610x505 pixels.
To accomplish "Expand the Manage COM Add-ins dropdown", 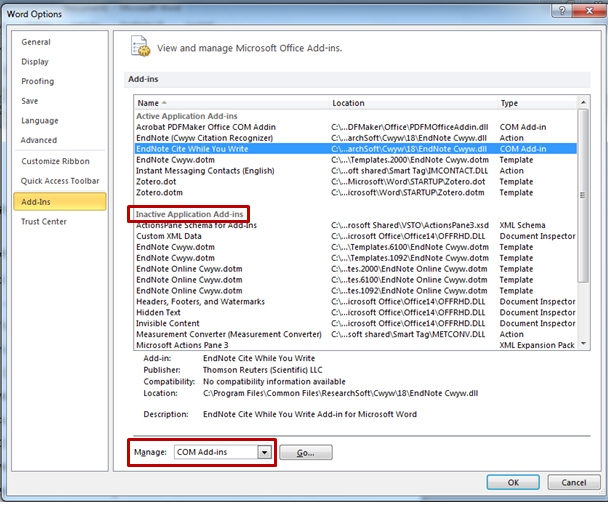I will pos(265,452).
